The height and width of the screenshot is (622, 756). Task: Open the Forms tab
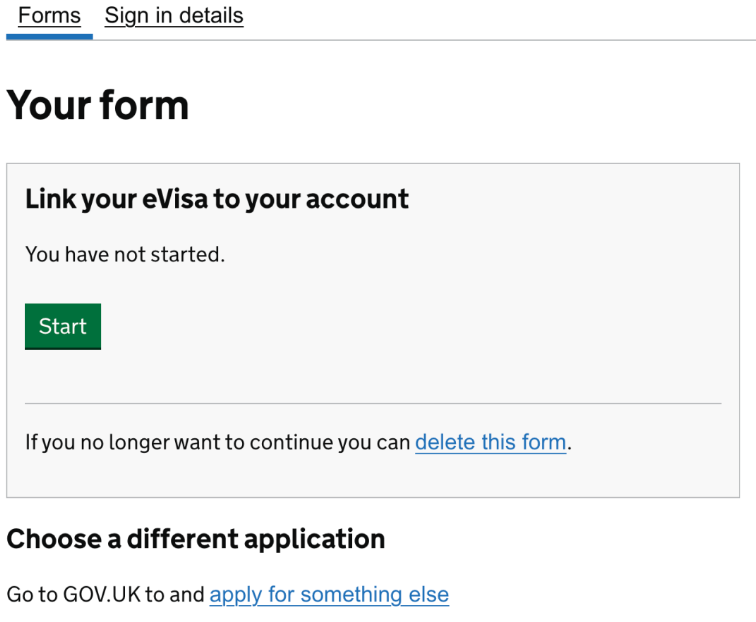tap(49, 16)
